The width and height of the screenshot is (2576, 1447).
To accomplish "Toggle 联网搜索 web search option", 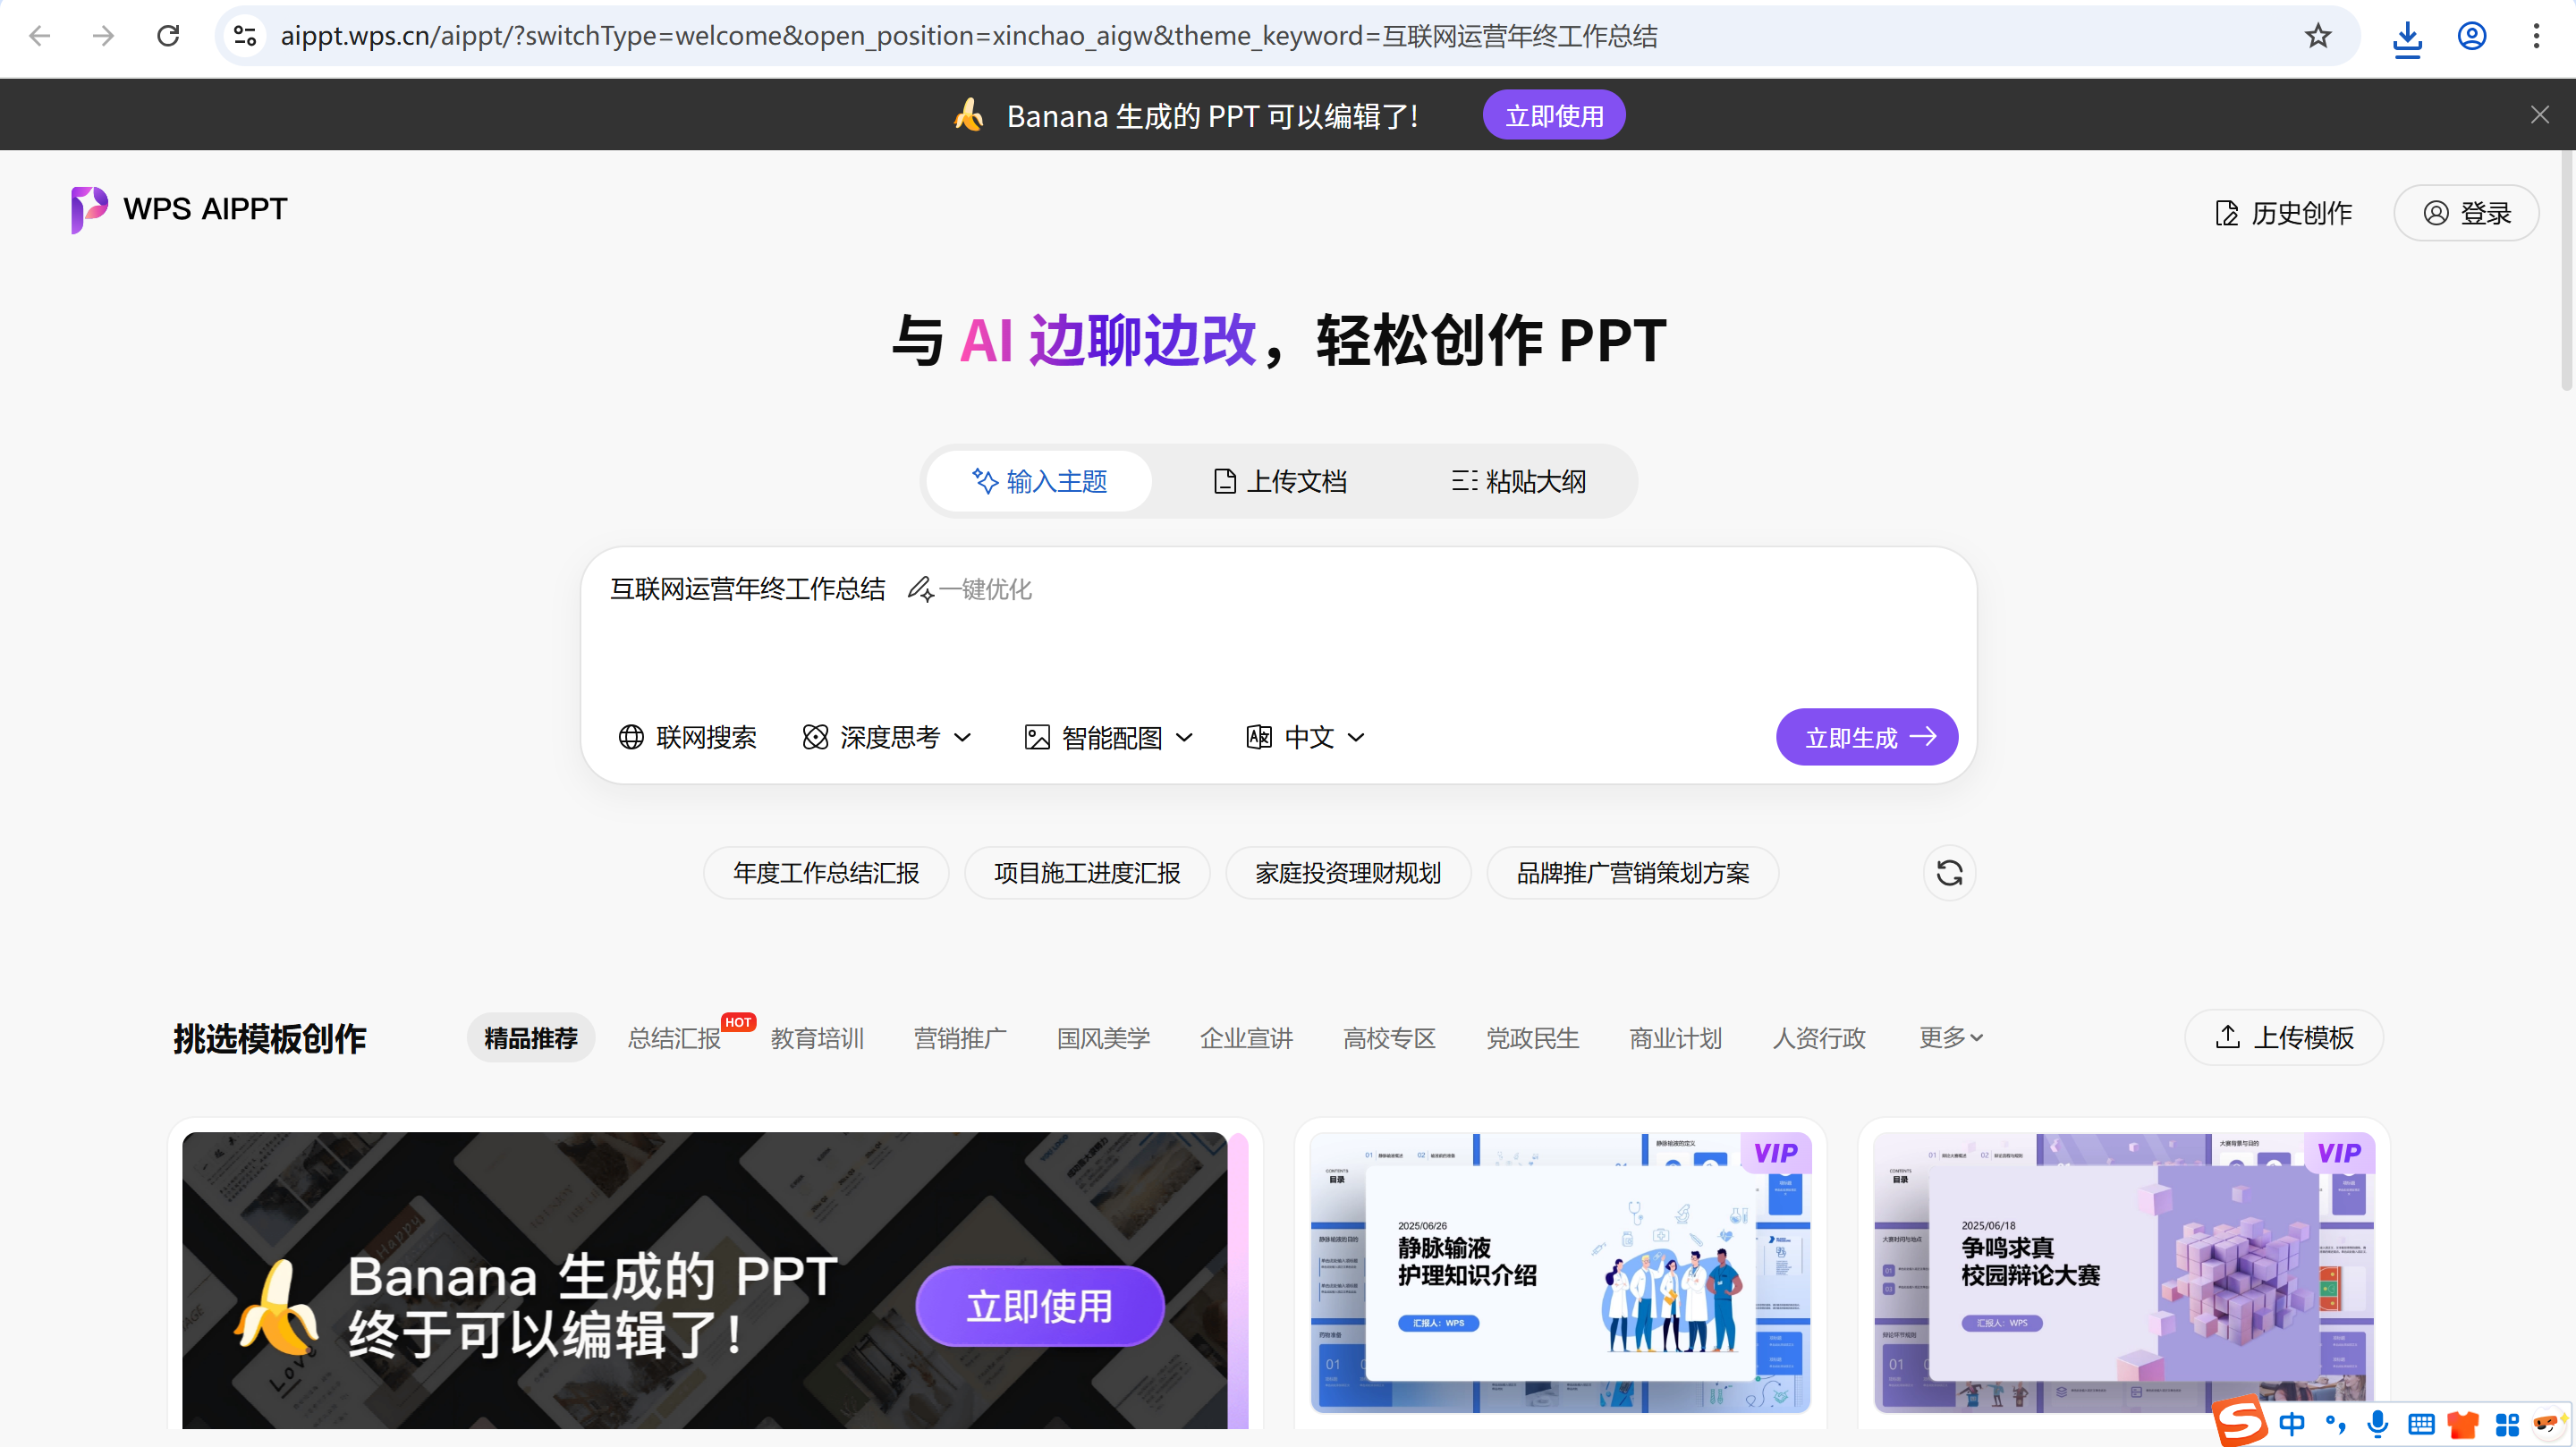I will [x=687, y=737].
